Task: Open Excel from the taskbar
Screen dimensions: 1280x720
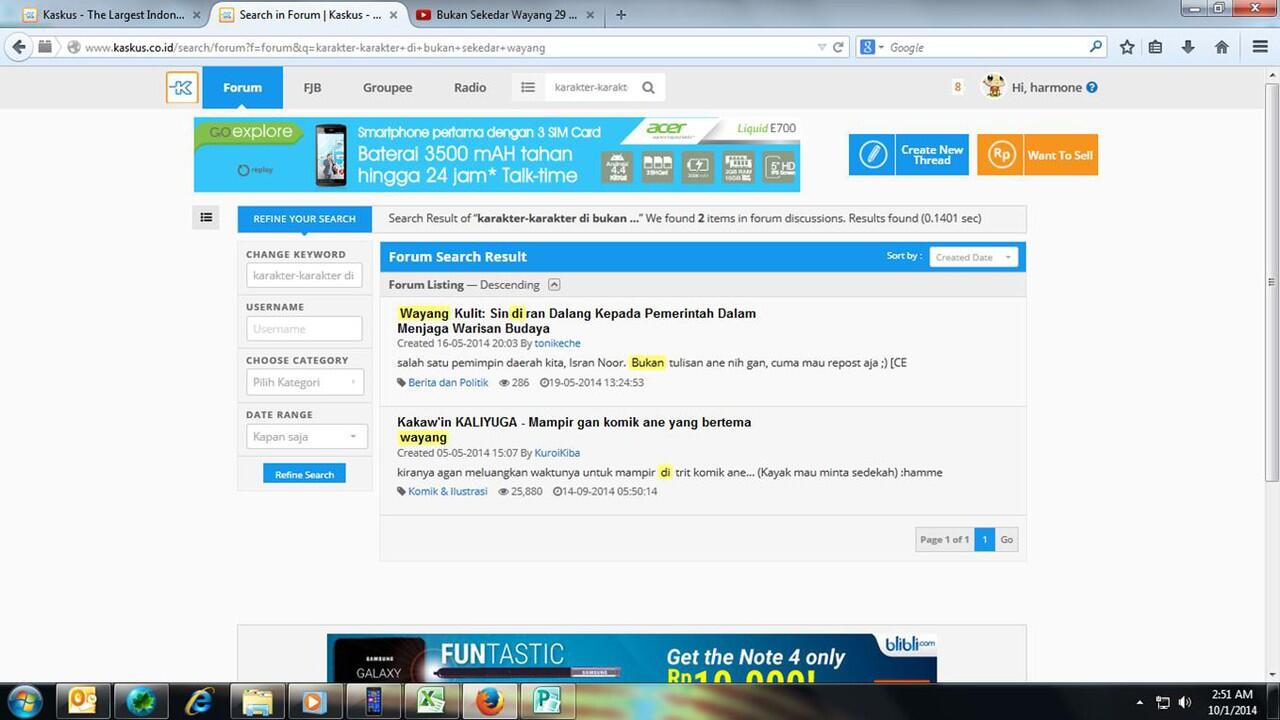Action: [x=430, y=701]
